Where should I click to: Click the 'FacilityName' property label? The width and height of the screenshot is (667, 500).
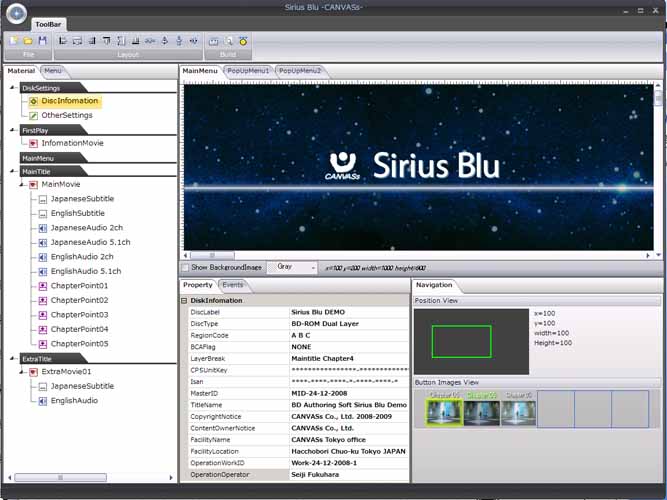(210, 440)
